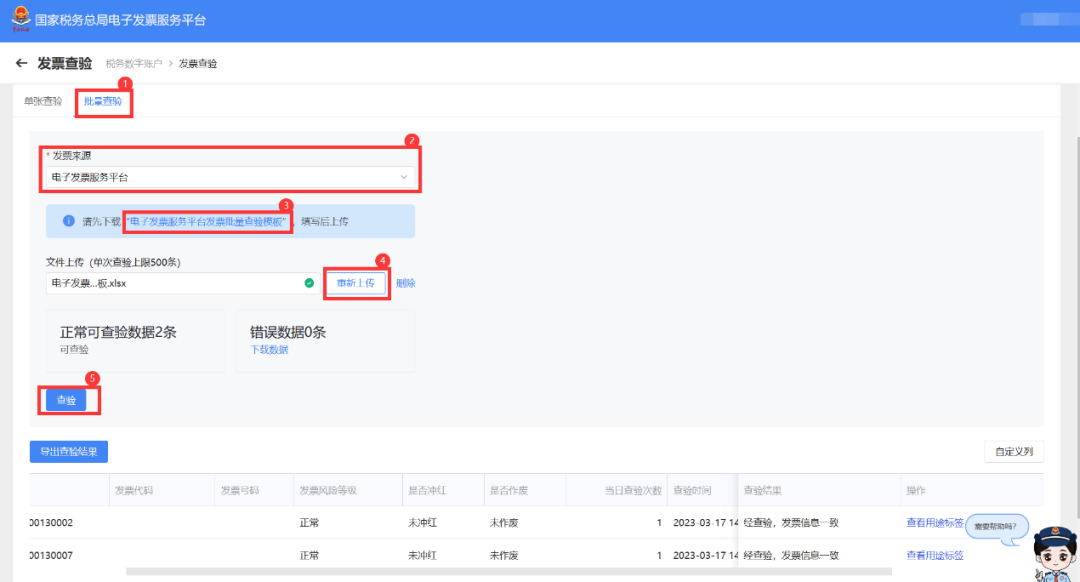The width and height of the screenshot is (1080, 582).
Task: Click 查看用途标签 in the 00130007 row
Action: click(x=935, y=555)
